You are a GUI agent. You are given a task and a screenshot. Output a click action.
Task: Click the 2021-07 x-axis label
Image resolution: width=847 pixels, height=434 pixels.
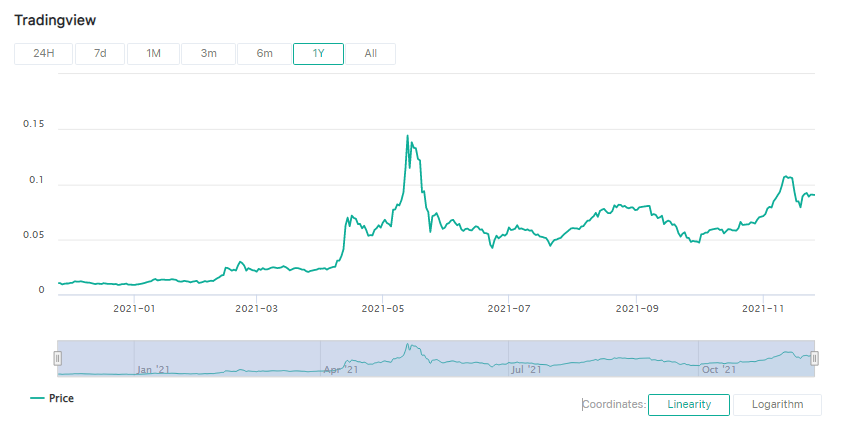(x=509, y=309)
